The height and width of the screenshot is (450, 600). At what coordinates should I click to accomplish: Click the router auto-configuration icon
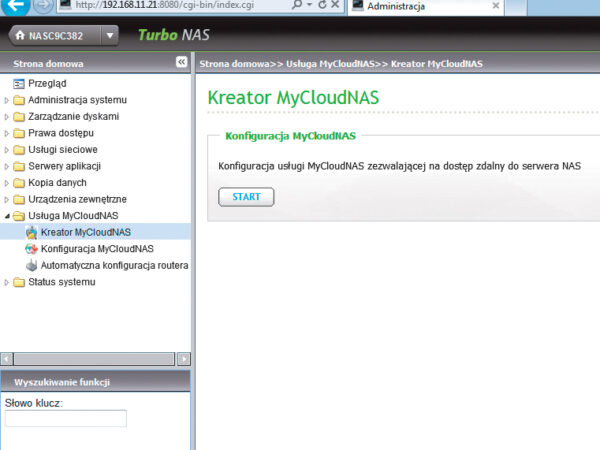pyautogui.click(x=31, y=266)
